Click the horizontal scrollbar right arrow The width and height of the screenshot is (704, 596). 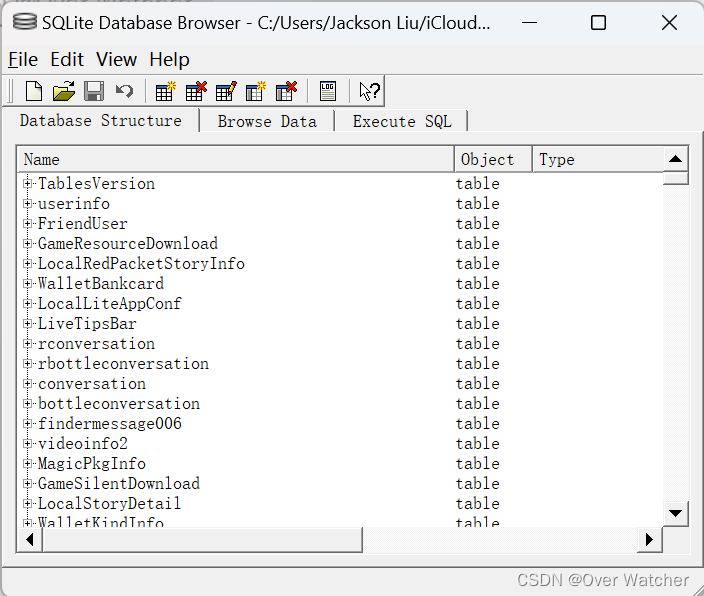click(649, 539)
